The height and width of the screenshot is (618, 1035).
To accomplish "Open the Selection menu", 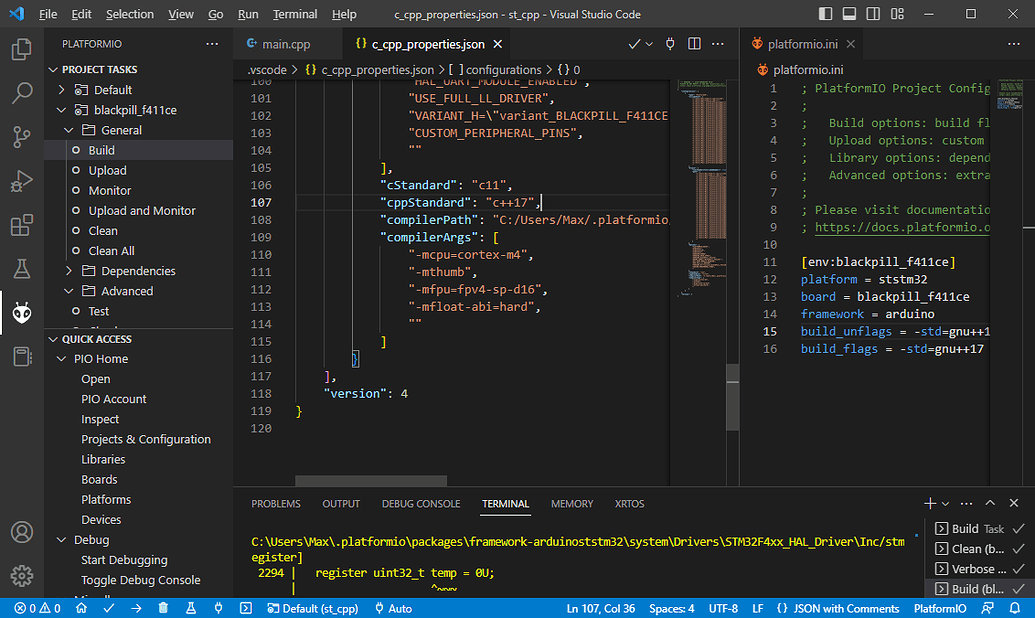I will coord(129,14).
